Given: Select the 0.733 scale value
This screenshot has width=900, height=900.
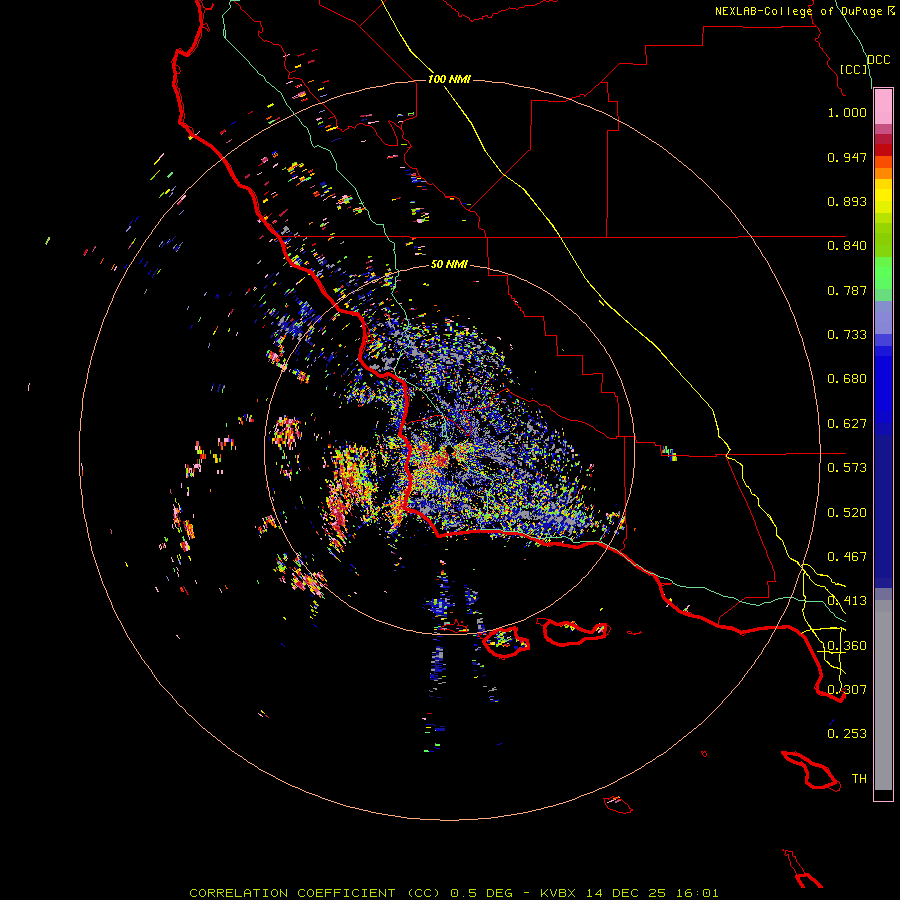Looking at the screenshot, I should tap(847, 335).
